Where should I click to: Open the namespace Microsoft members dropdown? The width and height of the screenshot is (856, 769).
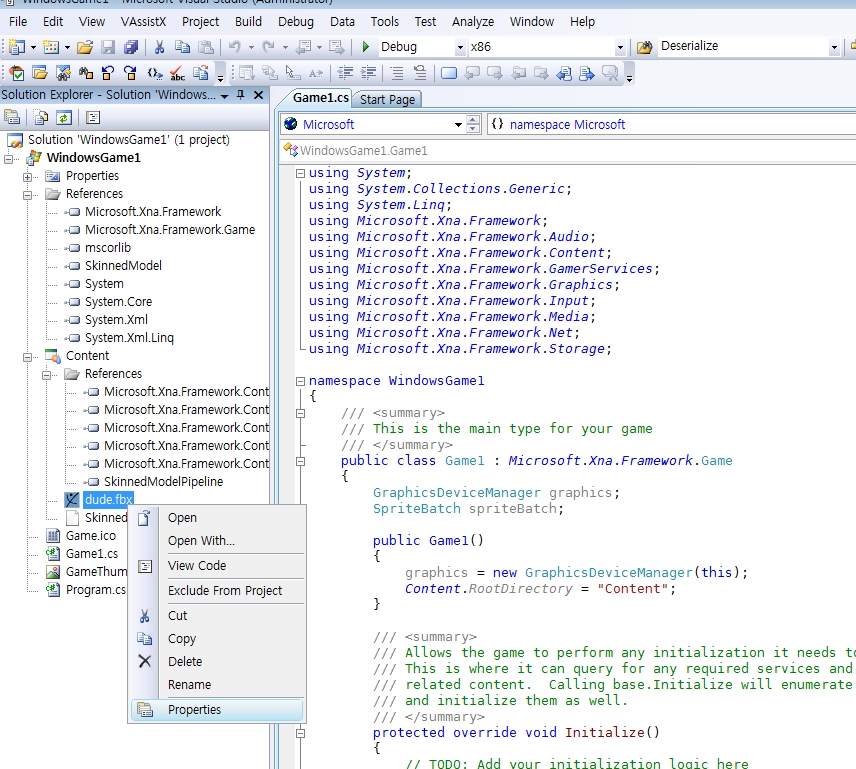tap(671, 124)
